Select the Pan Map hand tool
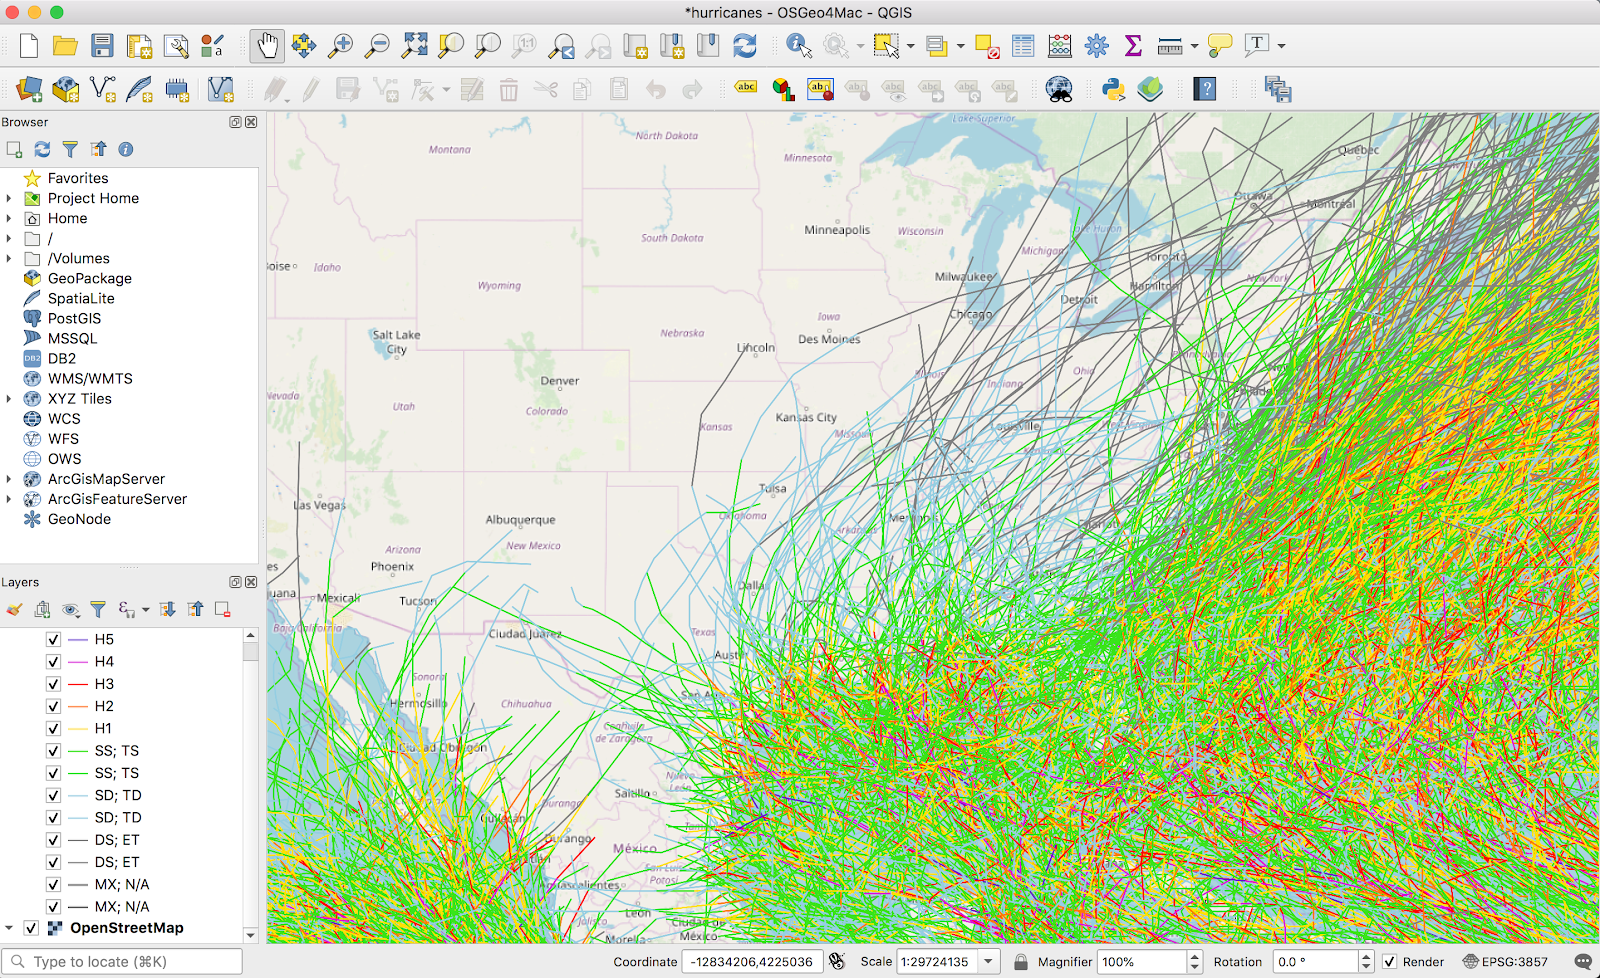This screenshot has width=1600, height=978. 267,46
